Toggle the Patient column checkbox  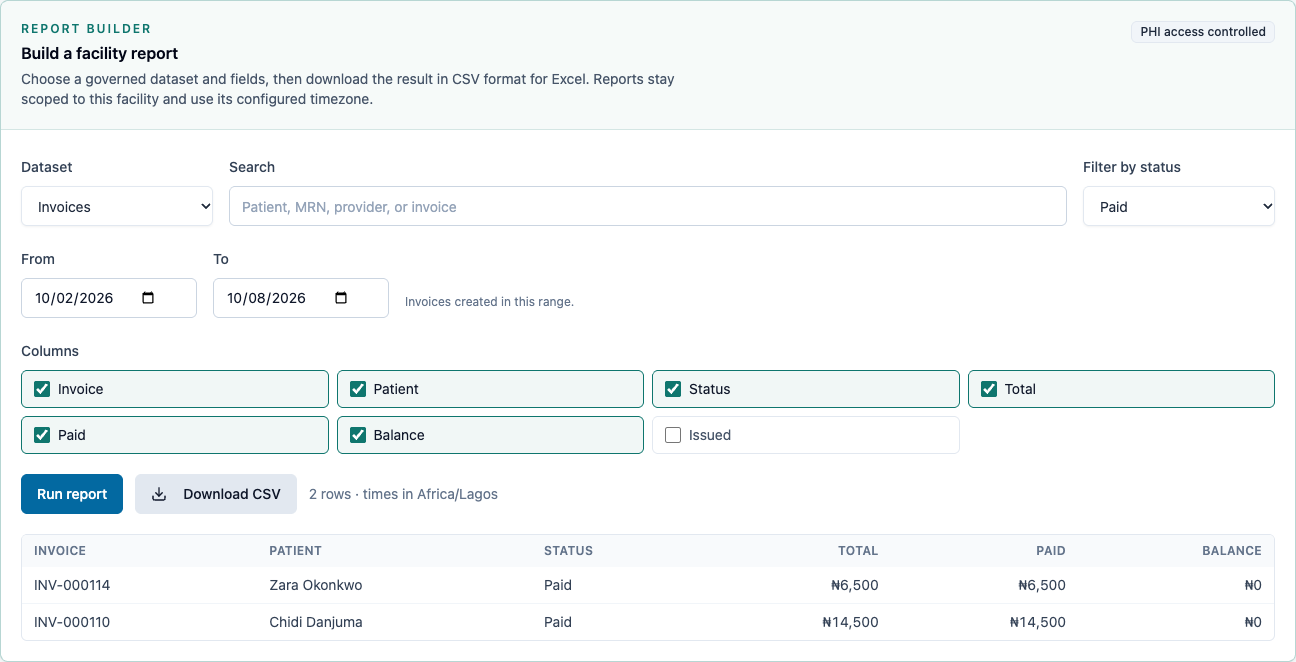[x=358, y=389]
